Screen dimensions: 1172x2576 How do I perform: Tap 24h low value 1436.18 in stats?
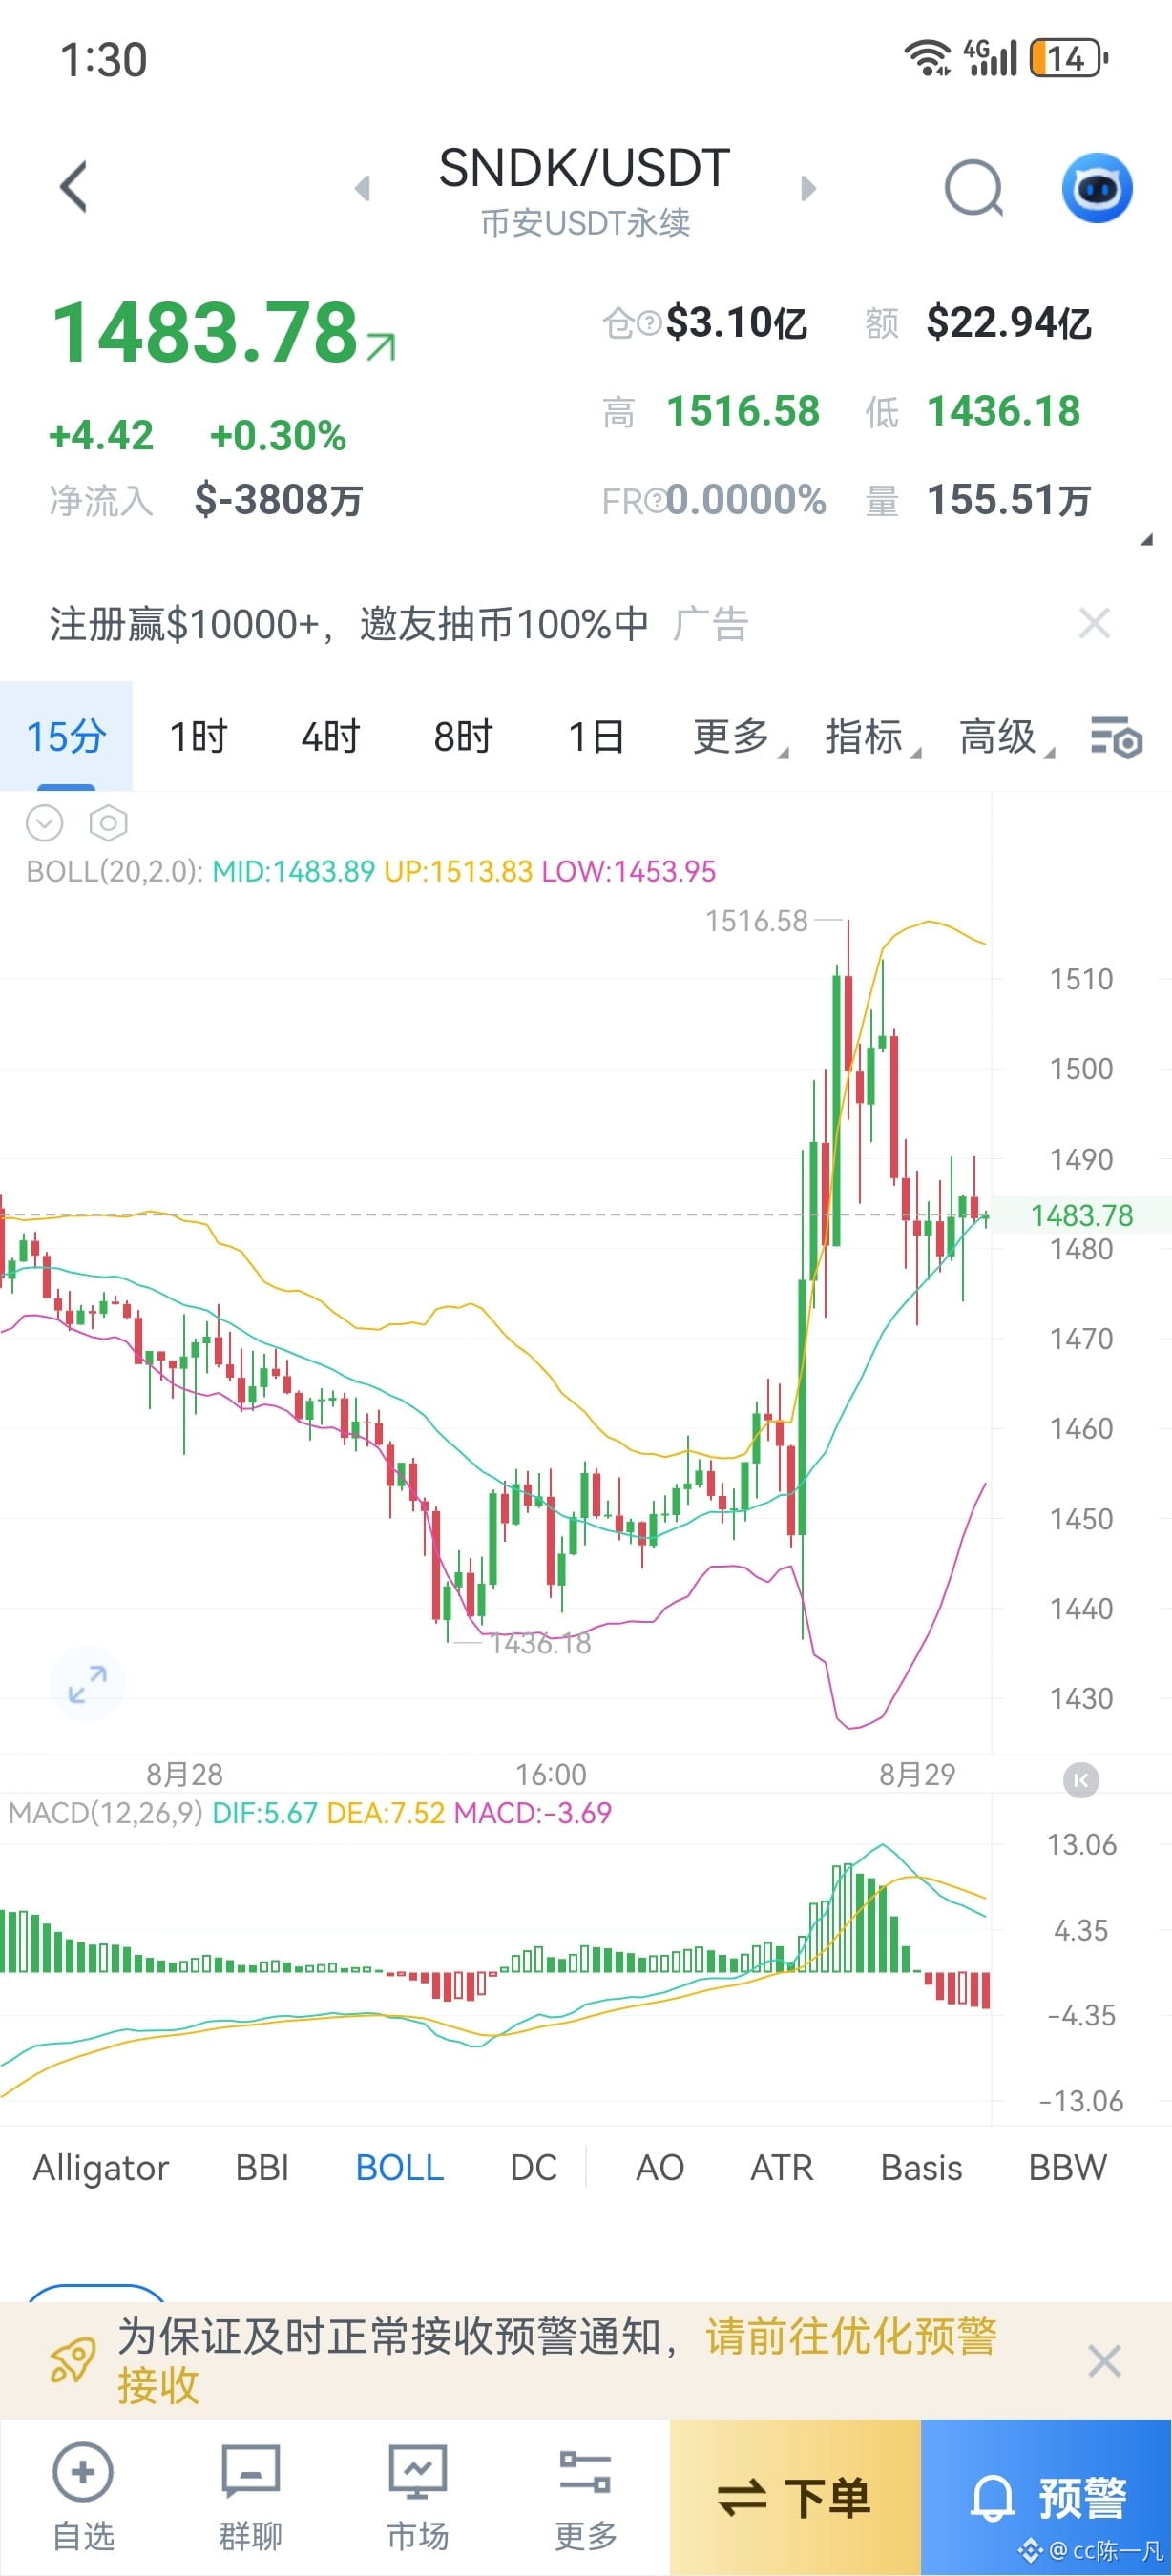point(1004,411)
